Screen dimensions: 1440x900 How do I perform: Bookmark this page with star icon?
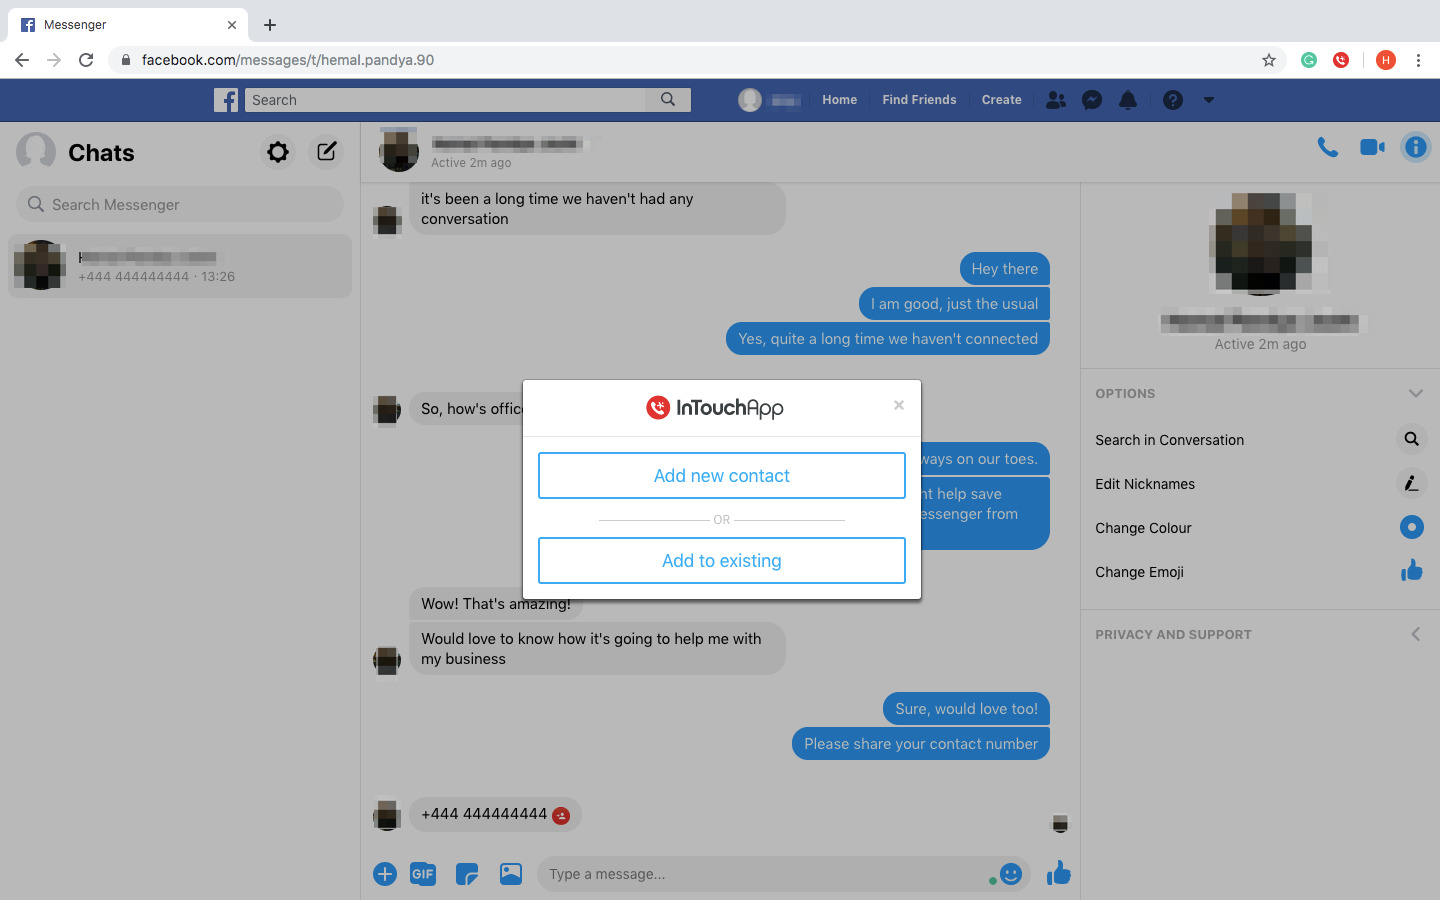(1269, 60)
